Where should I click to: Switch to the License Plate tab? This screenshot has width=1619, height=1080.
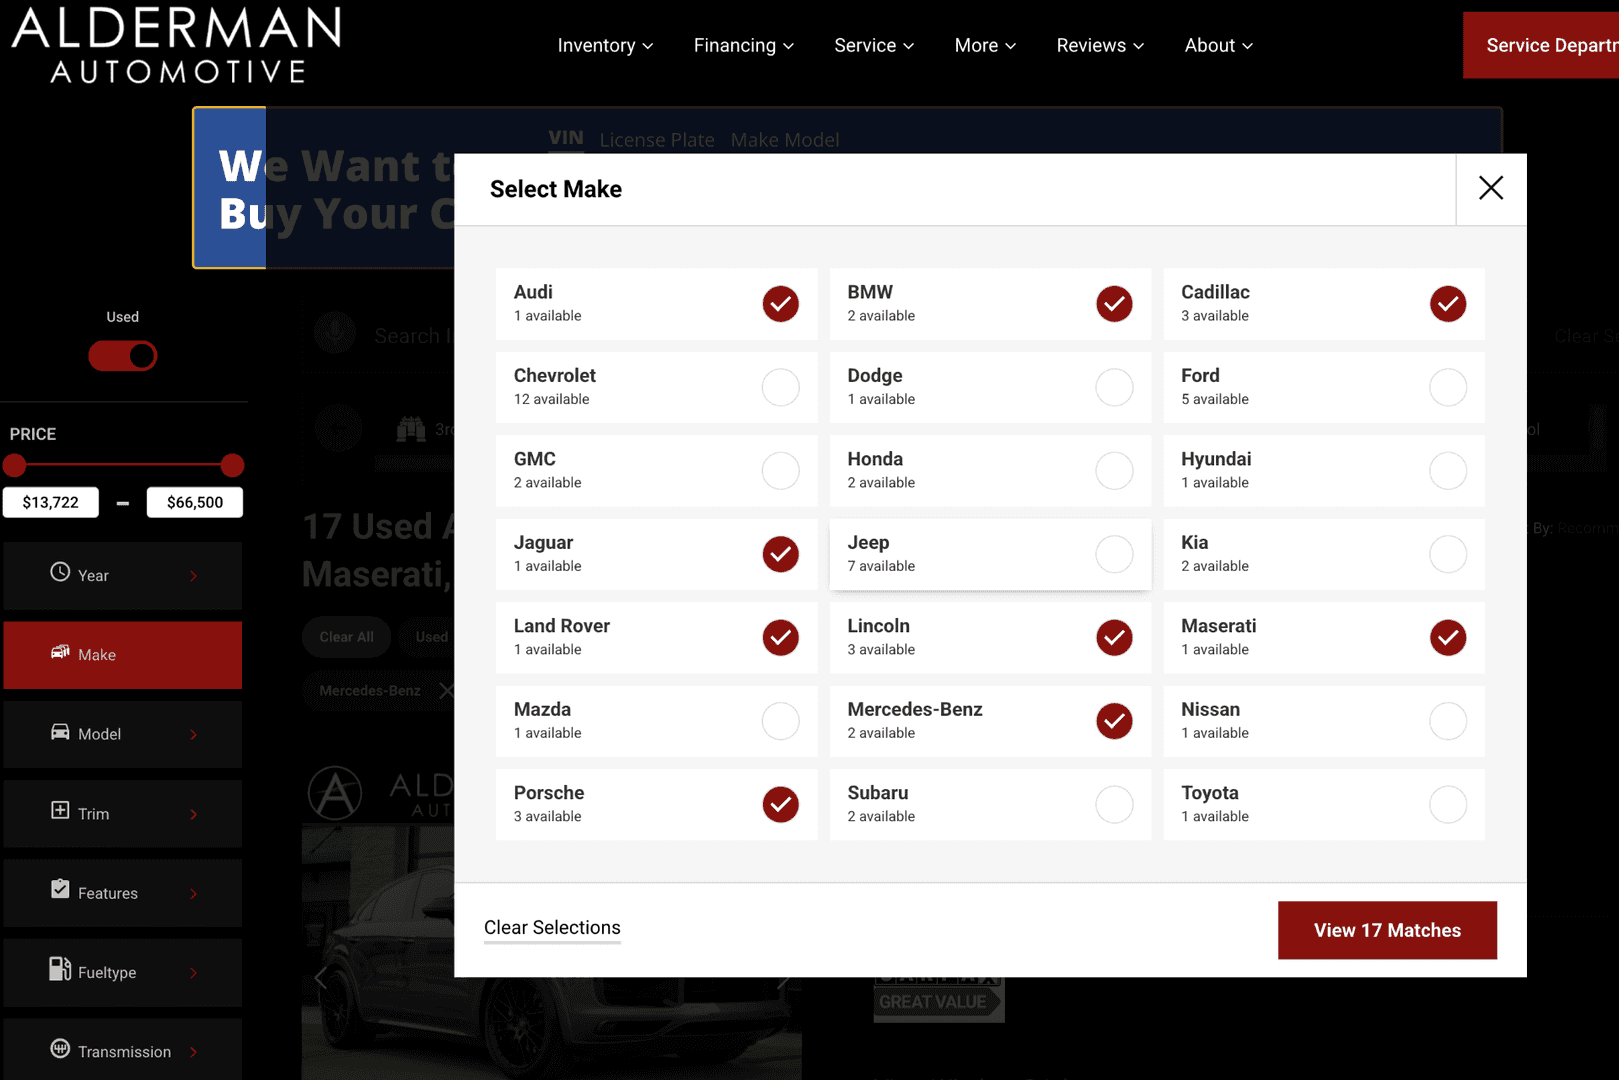click(x=657, y=140)
